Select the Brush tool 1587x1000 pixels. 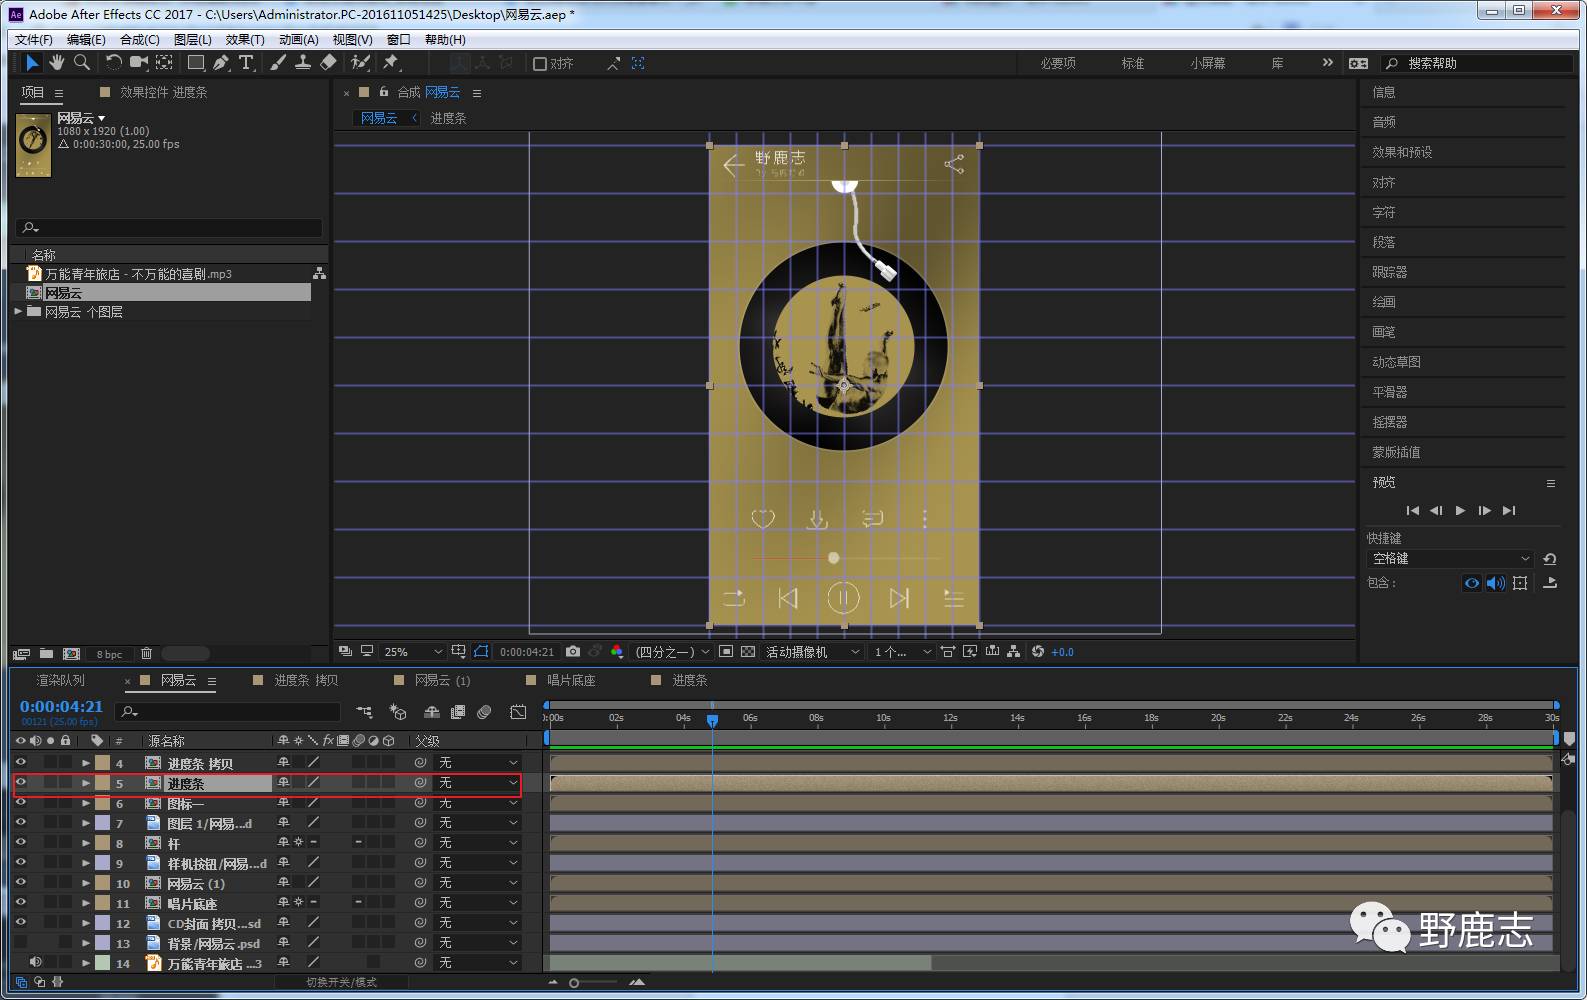[x=278, y=63]
